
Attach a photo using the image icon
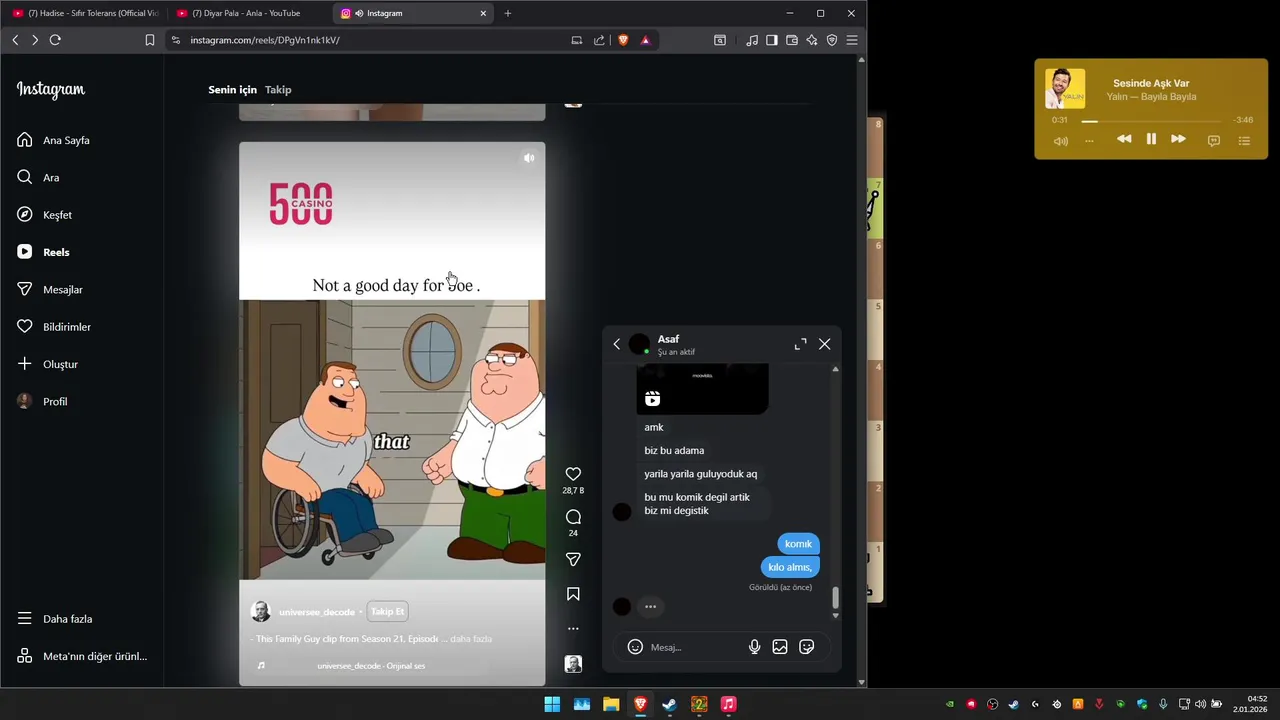(x=780, y=647)
